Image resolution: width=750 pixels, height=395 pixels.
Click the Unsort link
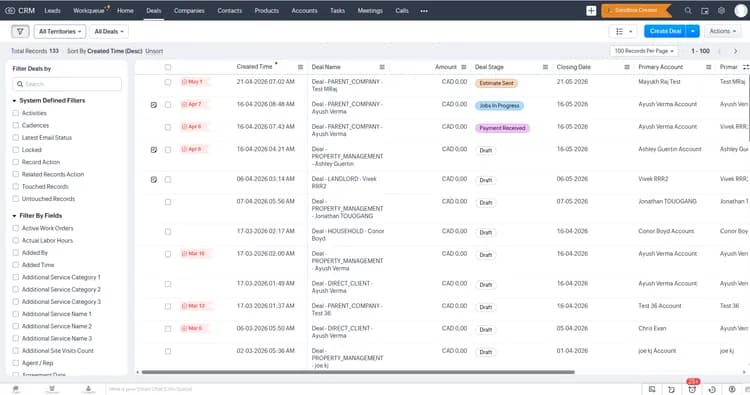click(x=154, y=51)
